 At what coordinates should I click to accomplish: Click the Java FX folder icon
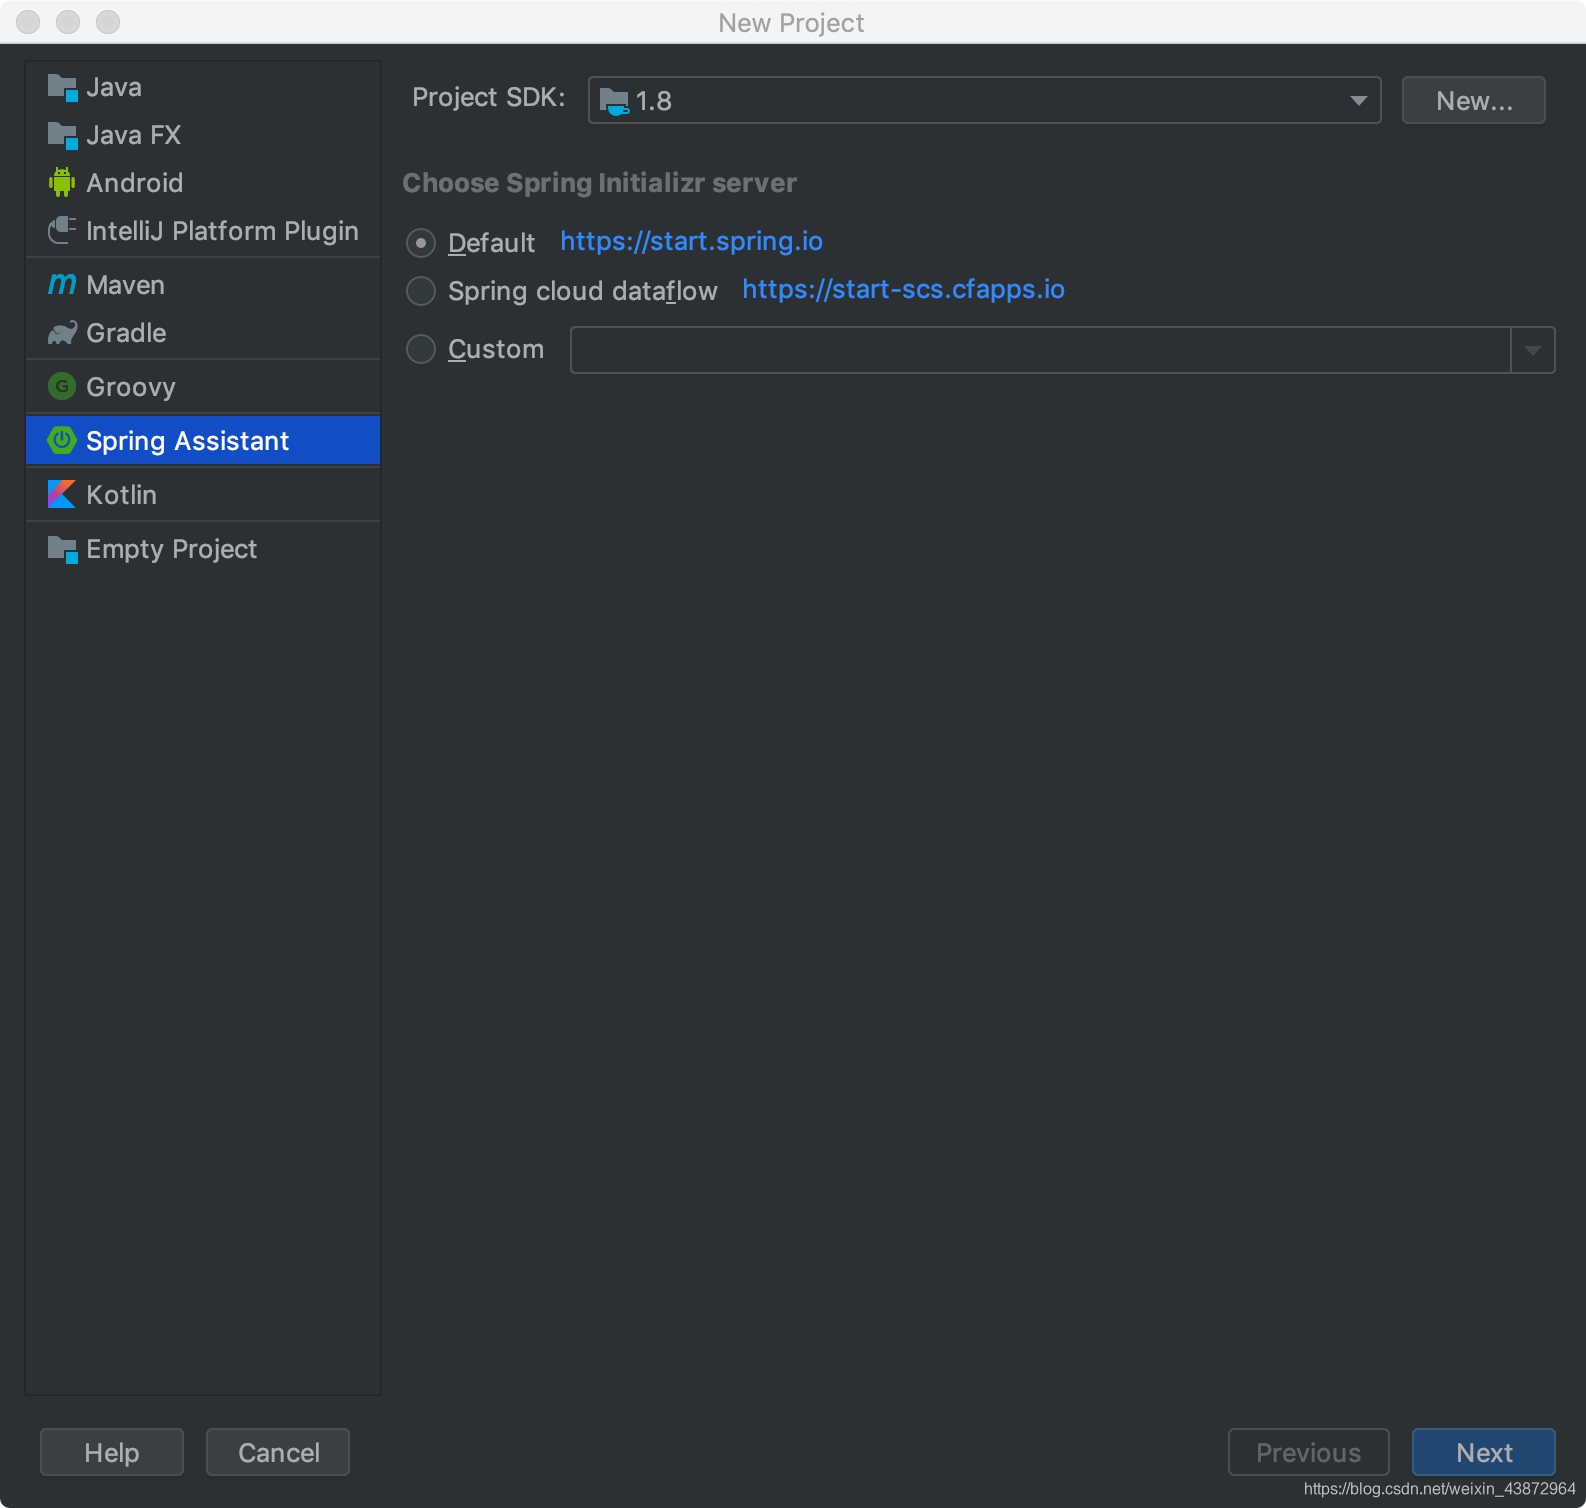point(62,136)
